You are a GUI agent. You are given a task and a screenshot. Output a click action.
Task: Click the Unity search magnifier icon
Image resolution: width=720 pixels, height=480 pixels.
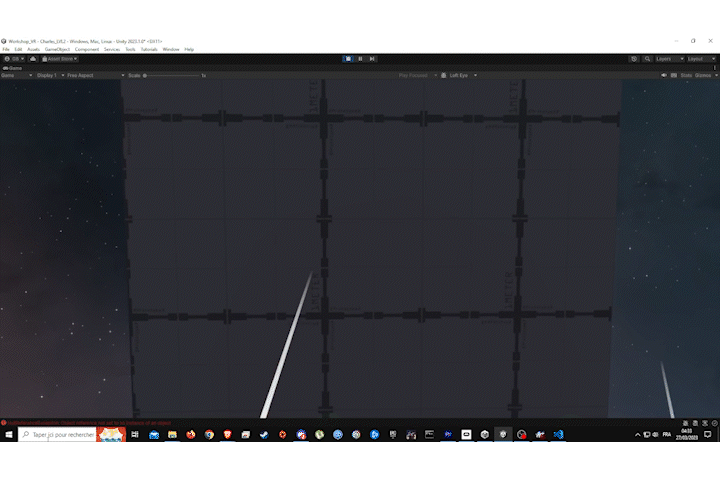tap(647, 59)
